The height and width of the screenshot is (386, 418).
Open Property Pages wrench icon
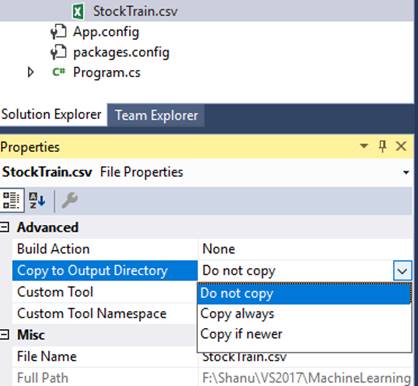[69, 200]
